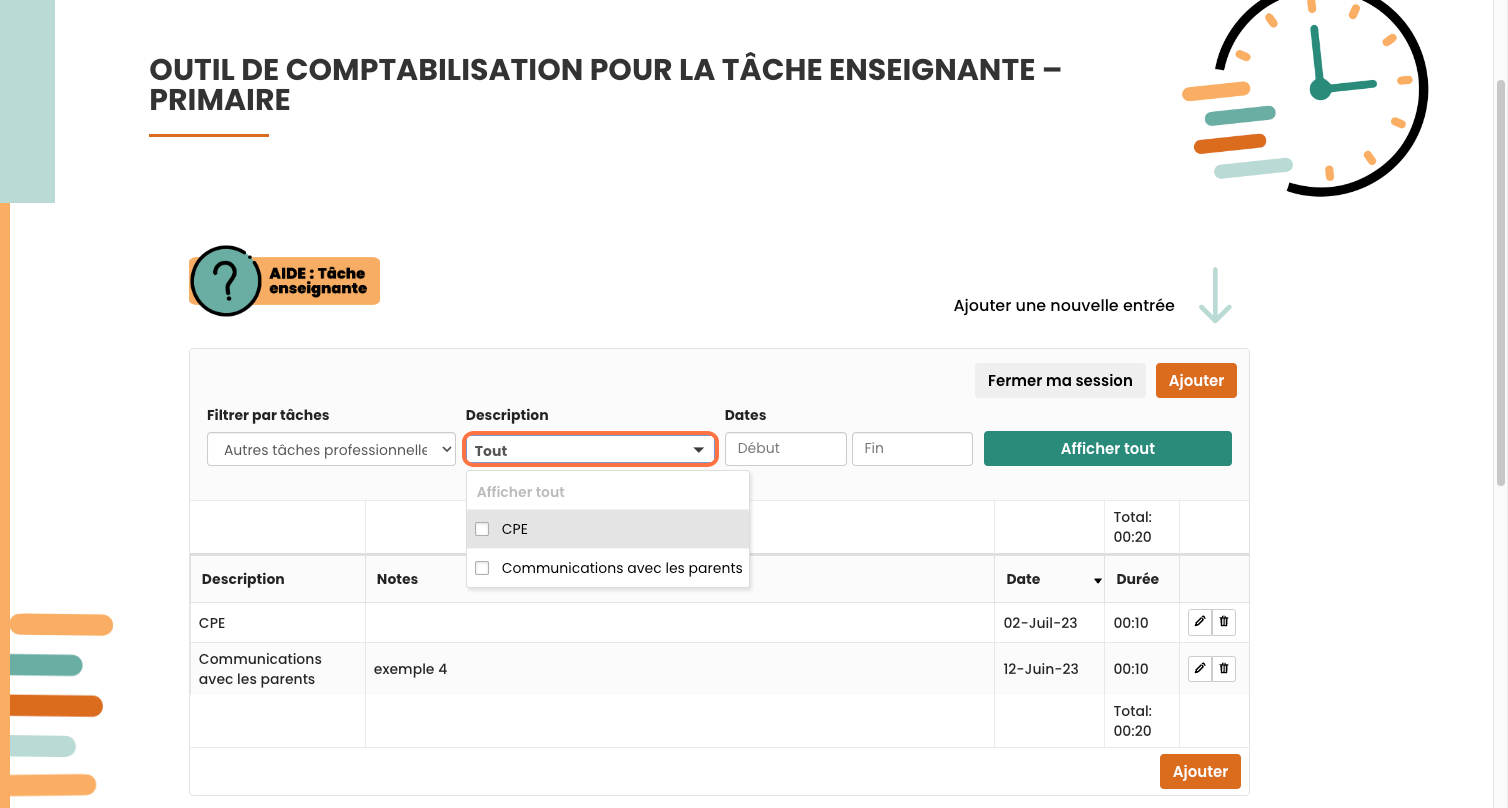Delete the Communications avec les parents entry

(1224, 668)
